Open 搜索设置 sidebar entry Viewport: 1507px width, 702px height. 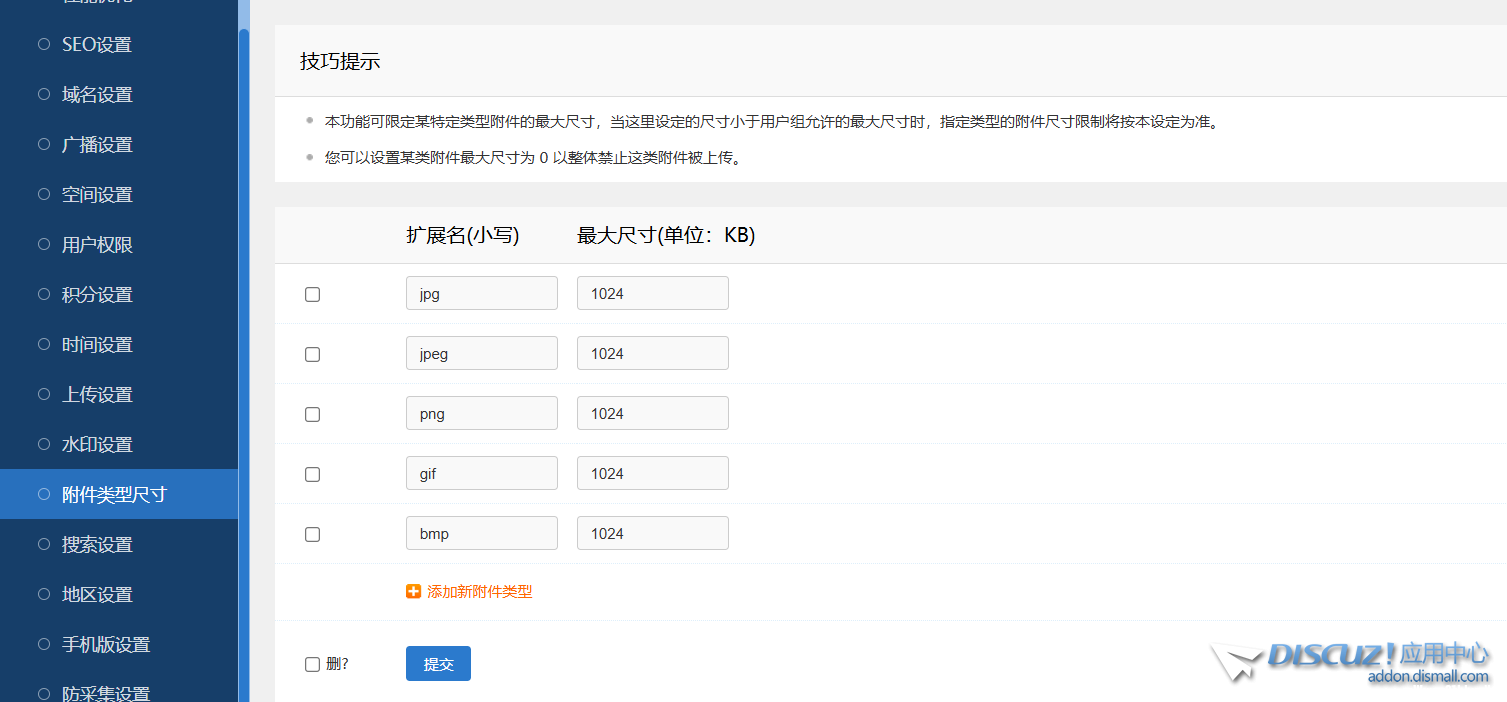pos(97,544)
